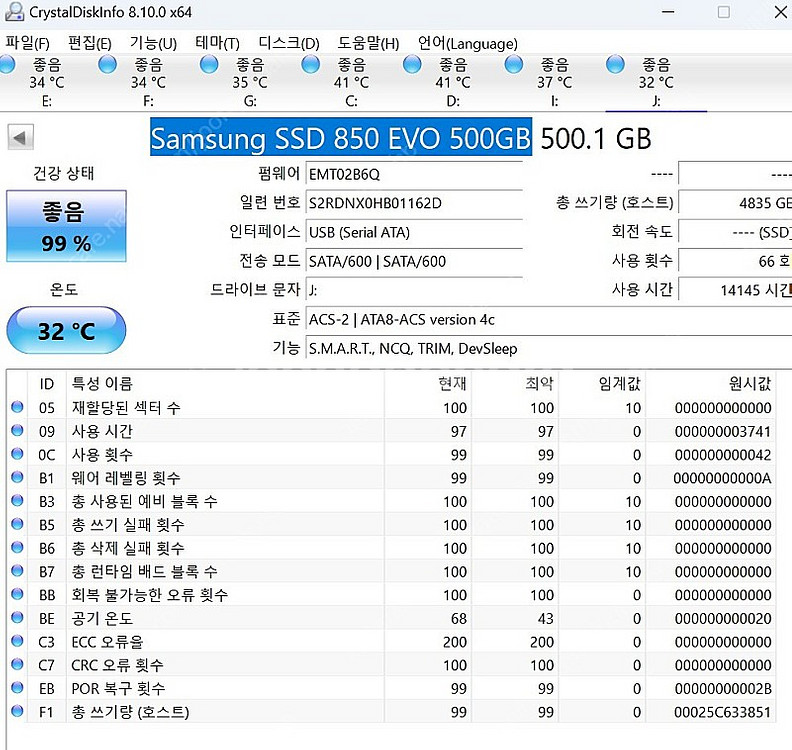The image size is (792, 750).
Task: Open the 언어(Language) menu
Action: click(467, 43)
